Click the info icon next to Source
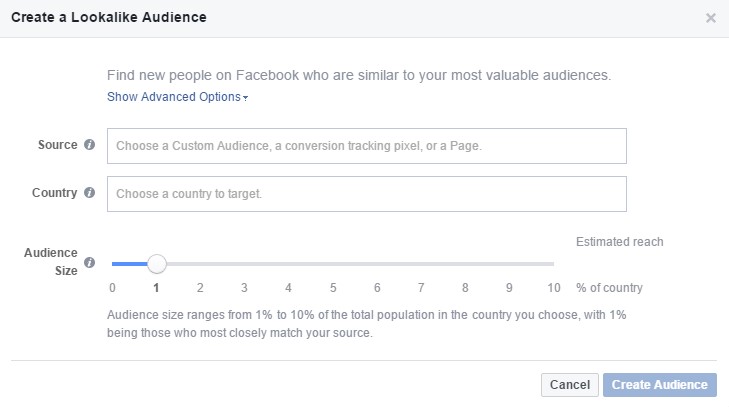This screenshot has width=729, height=407. tap(90, 145)
